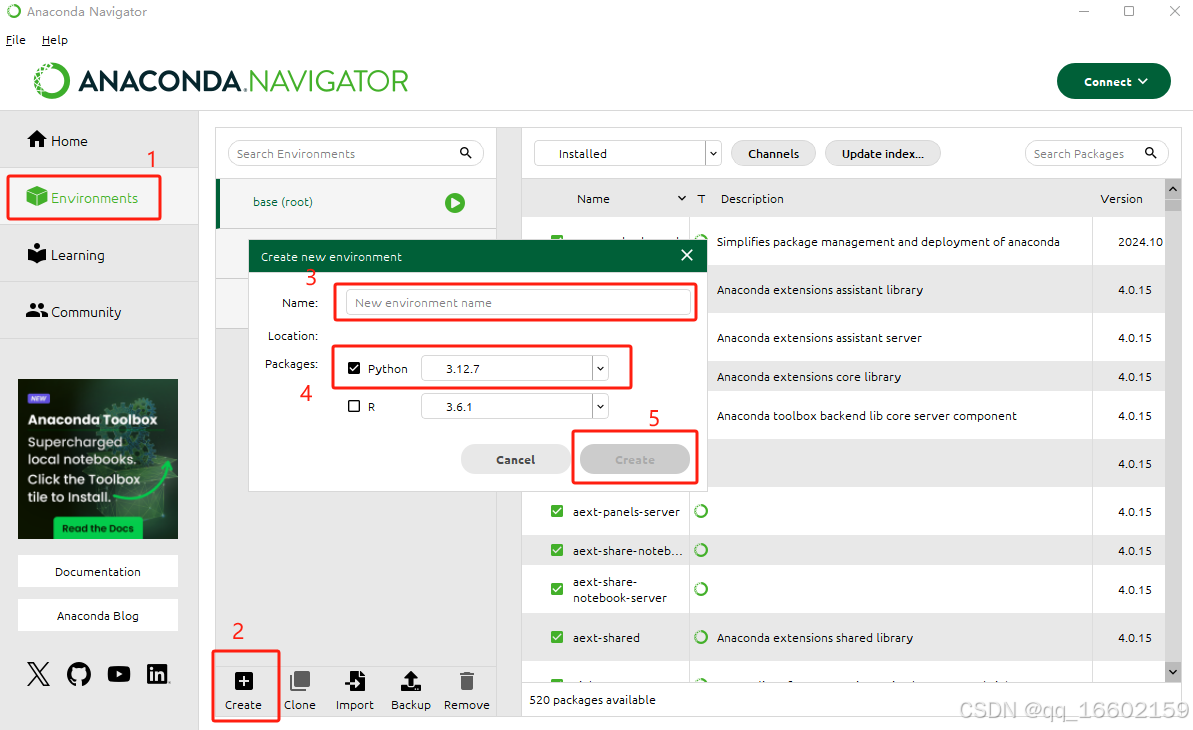Click the Cancel button in dialog
This screenshot has width=1193, height=730.
pyautogui.click(x=515, y=460)
